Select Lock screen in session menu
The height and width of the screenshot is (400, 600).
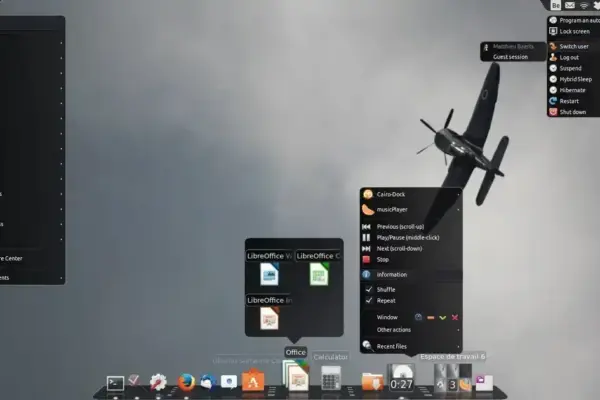click(x=574, y=32)
